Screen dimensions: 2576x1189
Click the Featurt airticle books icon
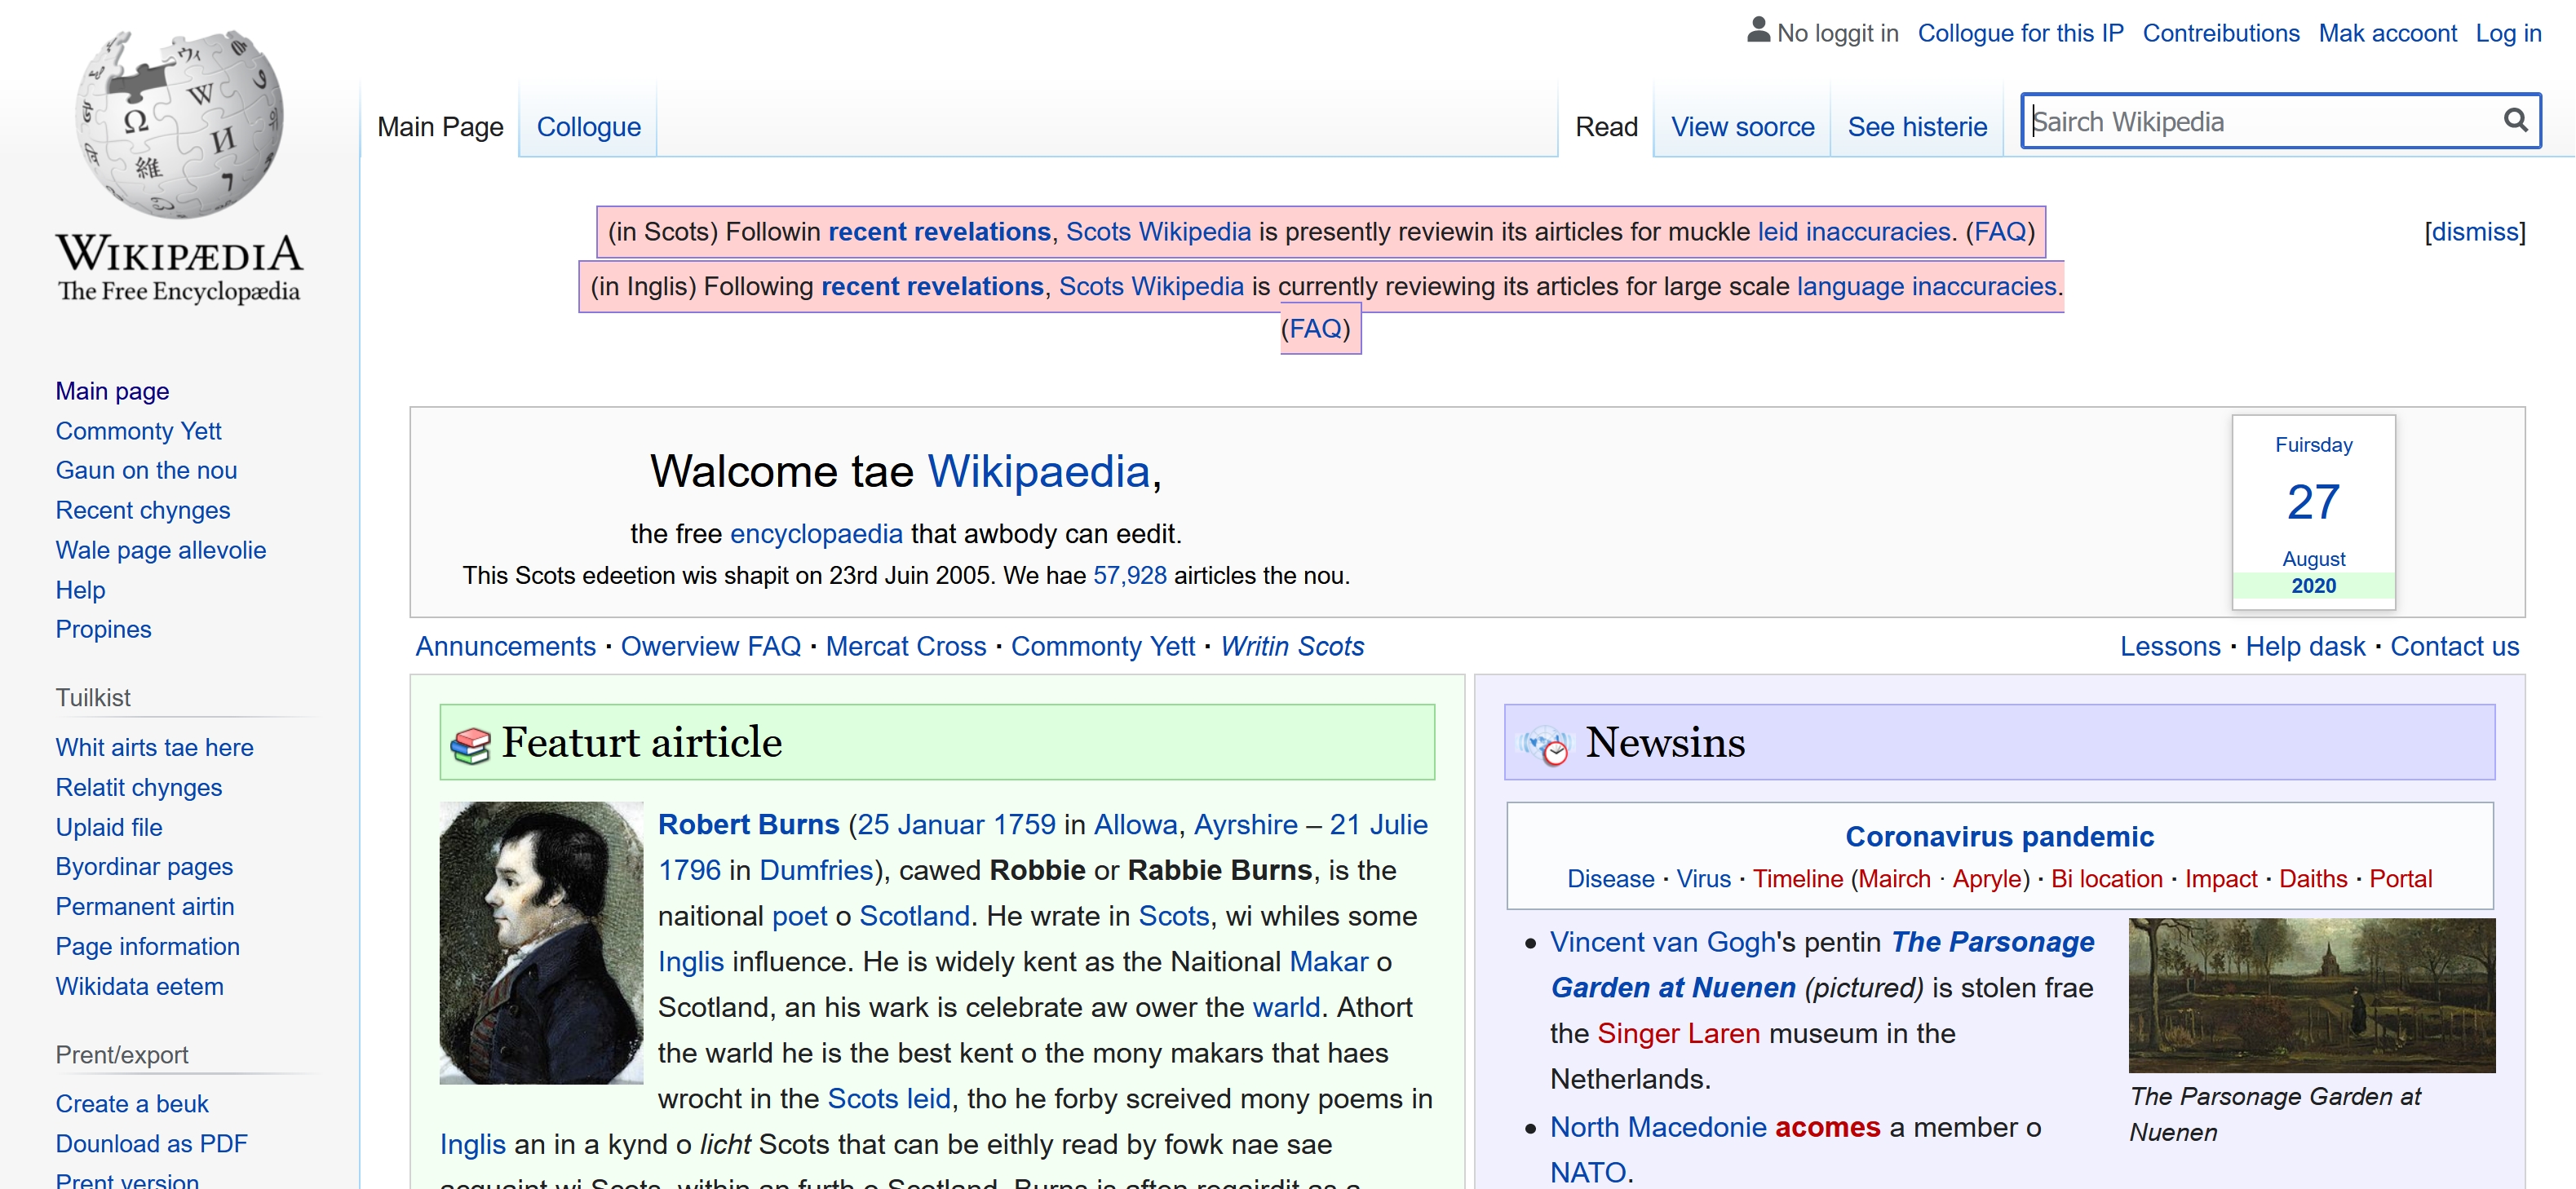click(x=470, y=745)
